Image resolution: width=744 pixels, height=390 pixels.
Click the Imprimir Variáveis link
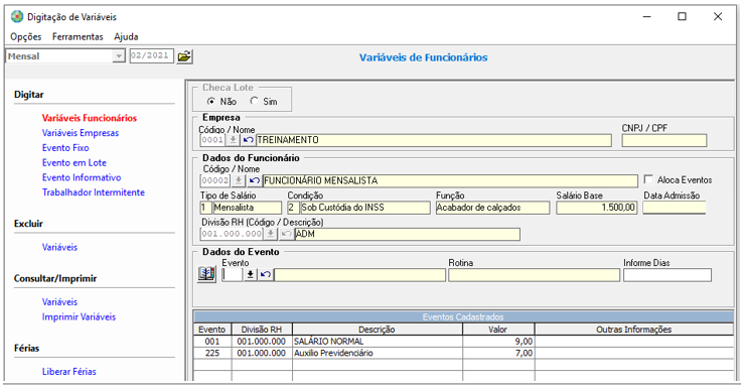click(79, 317)
